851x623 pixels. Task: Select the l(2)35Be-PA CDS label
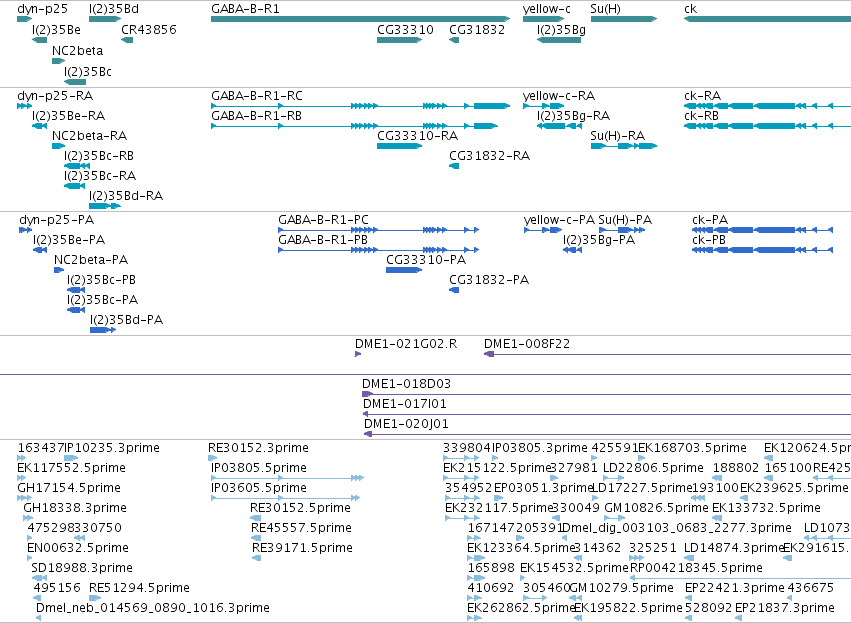click(69, 240)
